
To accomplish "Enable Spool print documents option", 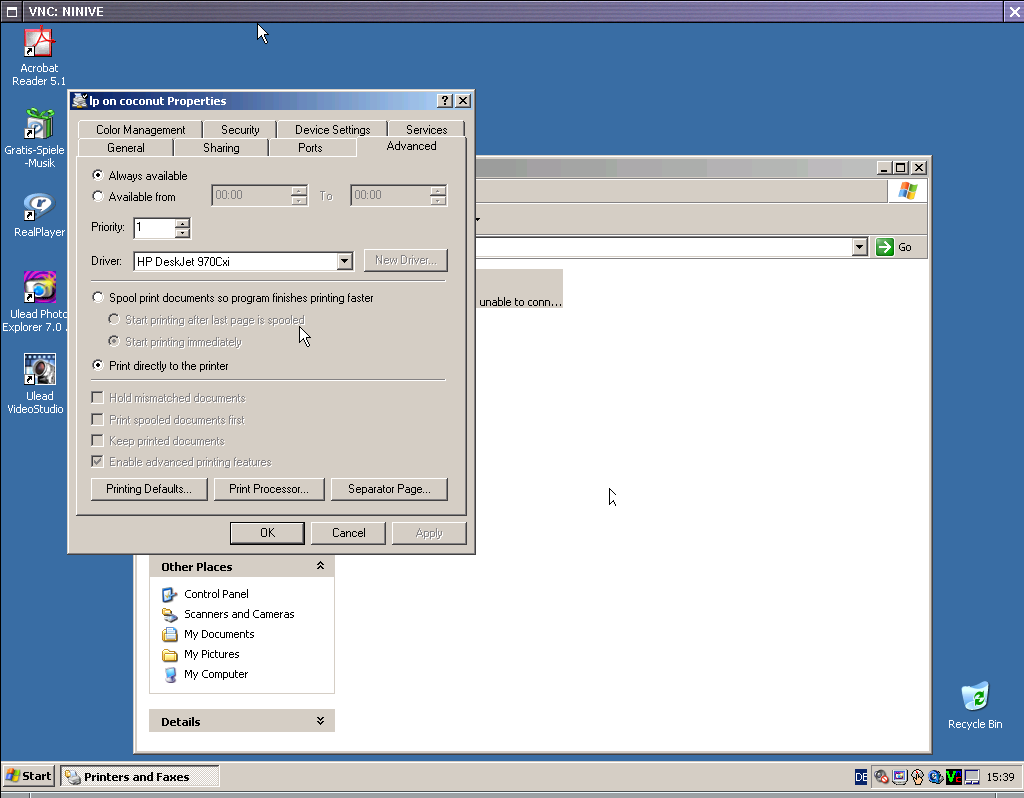I will click(x=98, y=298).
